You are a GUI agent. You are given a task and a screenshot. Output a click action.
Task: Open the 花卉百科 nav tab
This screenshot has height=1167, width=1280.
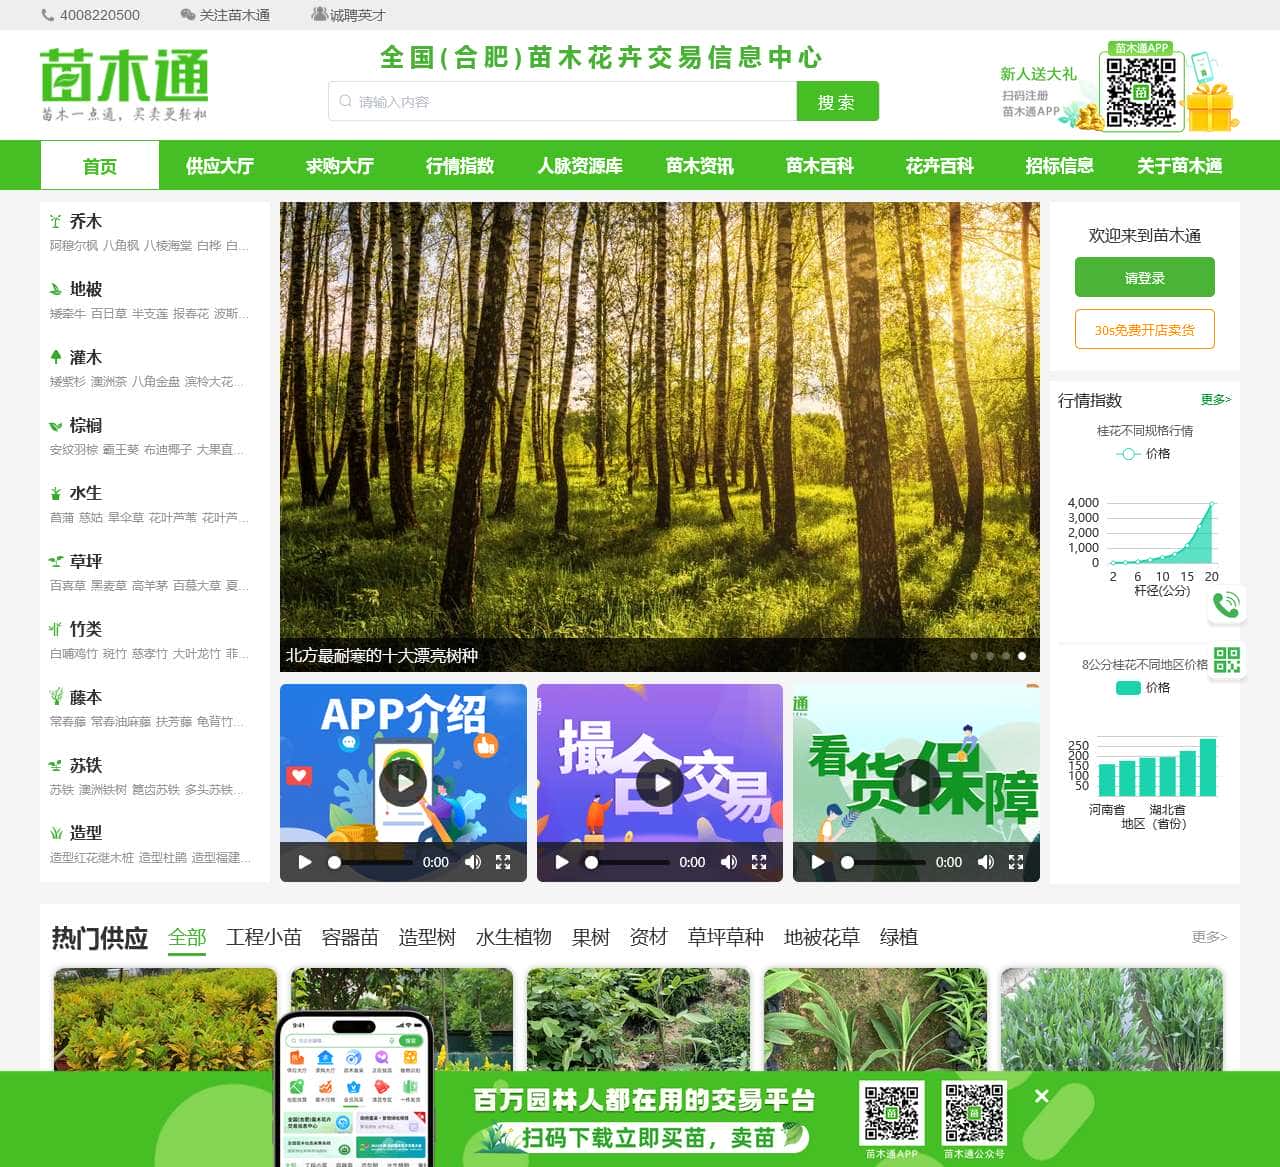point(940,166)
